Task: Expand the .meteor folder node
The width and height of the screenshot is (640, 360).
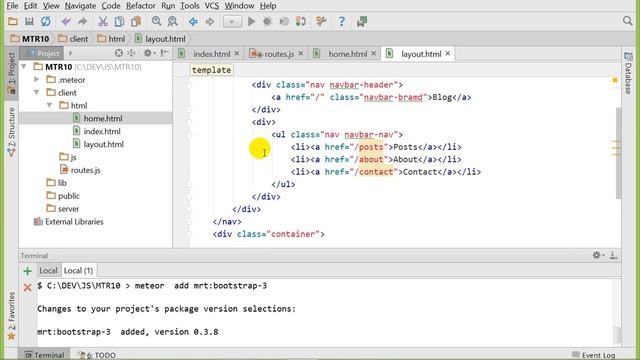Action: point(37,80)
